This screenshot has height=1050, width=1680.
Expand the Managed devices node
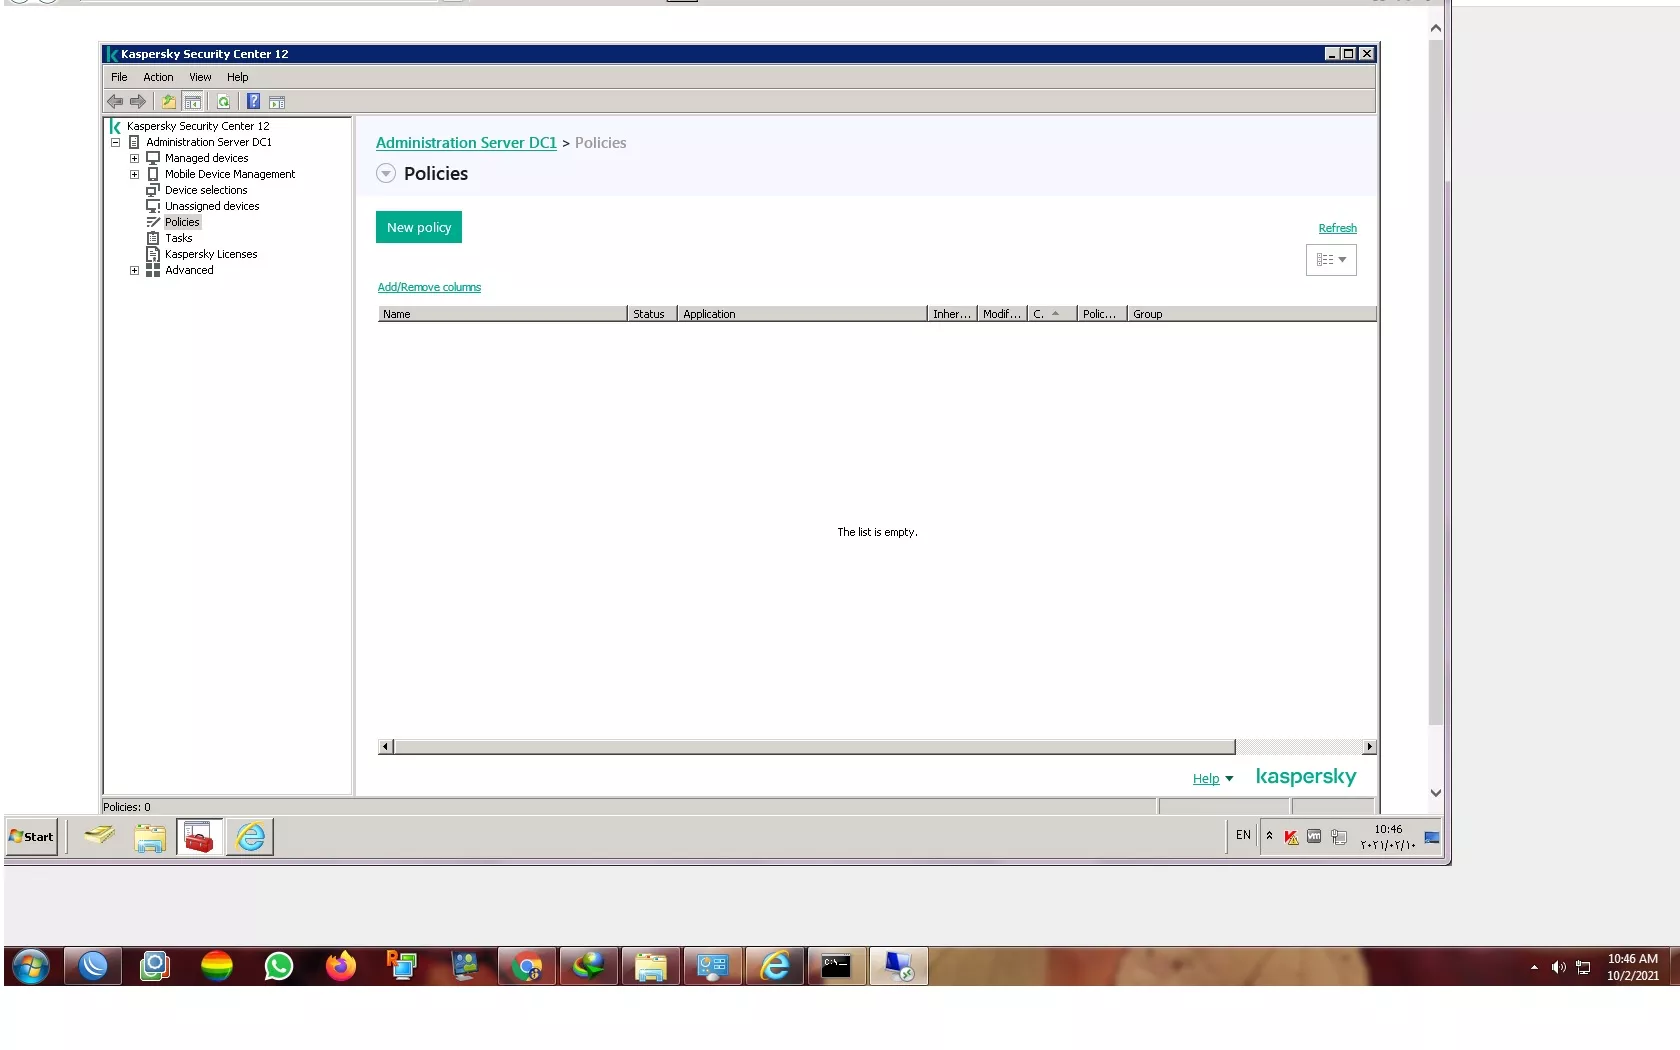(x=134, y=158)
